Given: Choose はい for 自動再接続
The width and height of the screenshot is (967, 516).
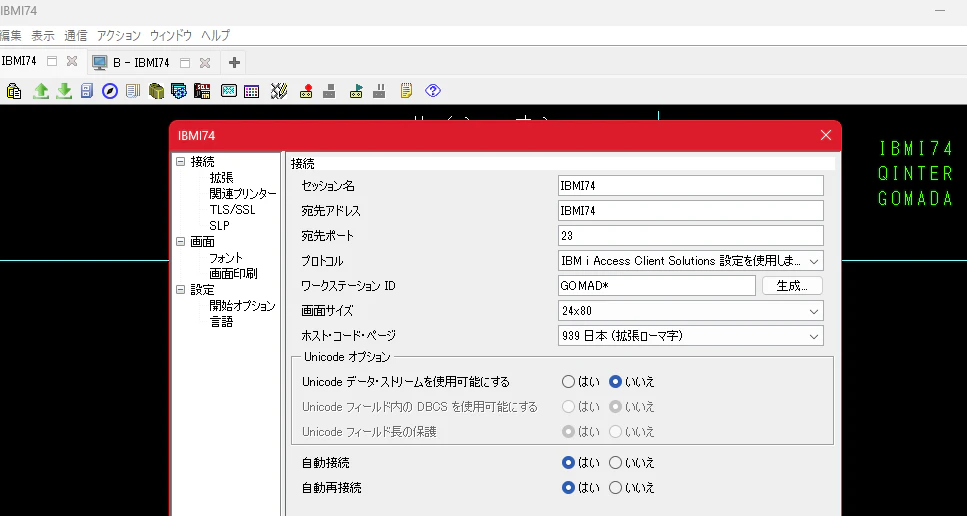Looking at the screenshot, I should [x=568, y=488].
